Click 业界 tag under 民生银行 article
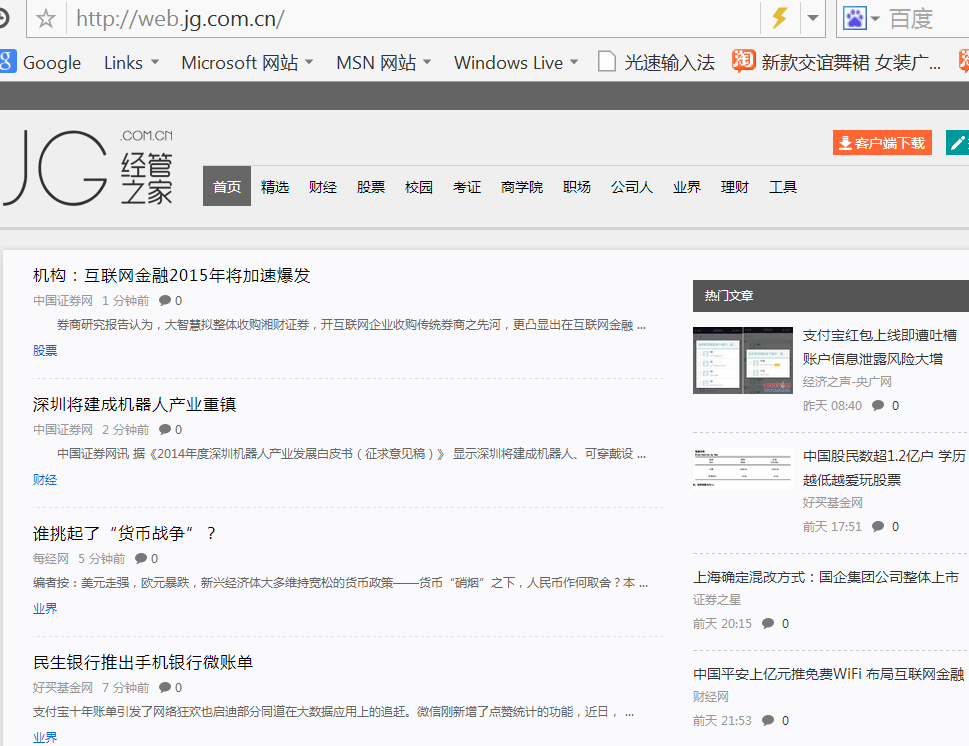 coord(44,737)
